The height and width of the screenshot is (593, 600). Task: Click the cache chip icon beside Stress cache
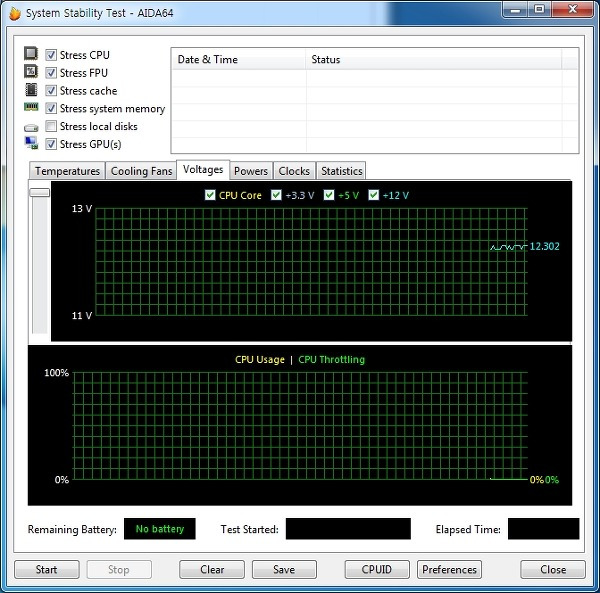(x=31, y=90)
